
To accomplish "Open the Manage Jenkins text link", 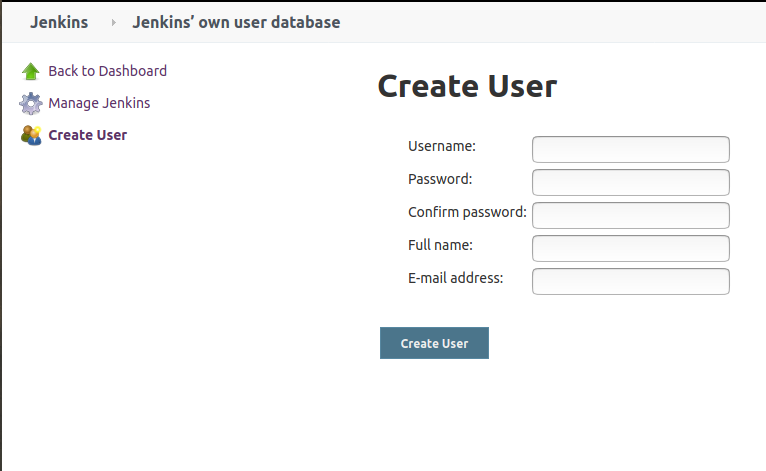I will click(x=99, y=103).
